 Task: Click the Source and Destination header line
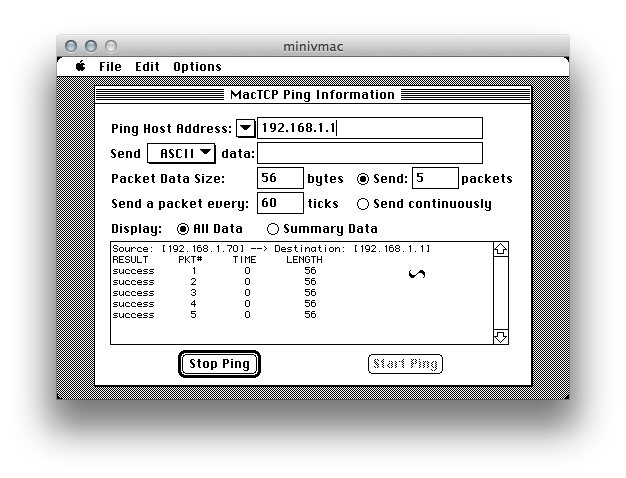pyautogui.click(x=271, y=249)
